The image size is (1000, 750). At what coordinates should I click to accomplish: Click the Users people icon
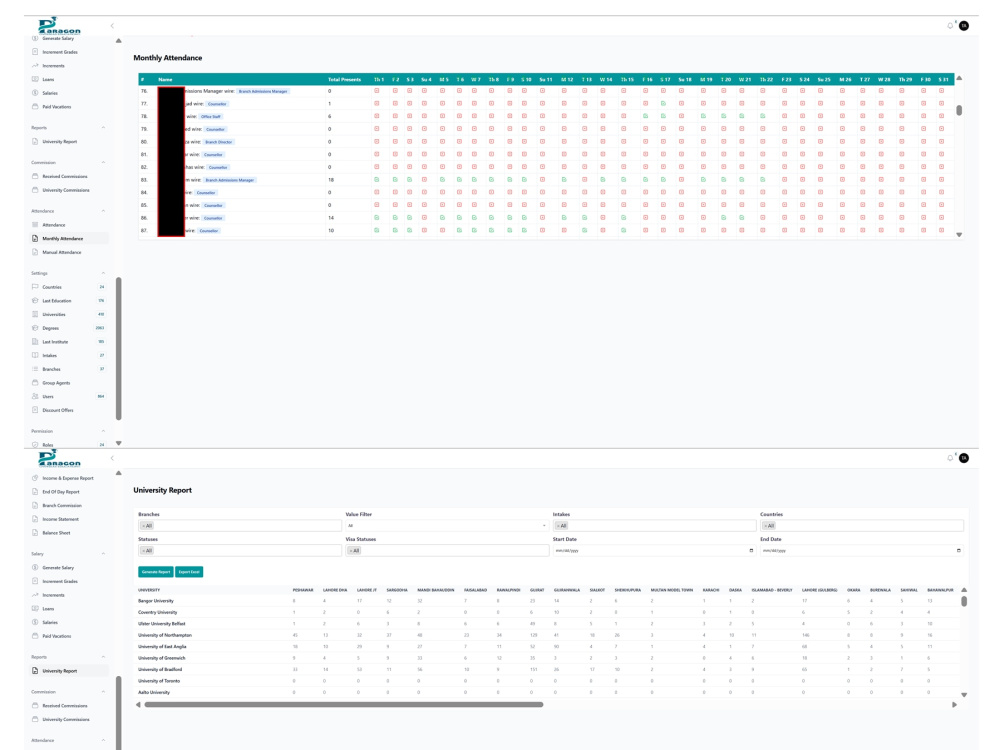click(x=35, y=397)
